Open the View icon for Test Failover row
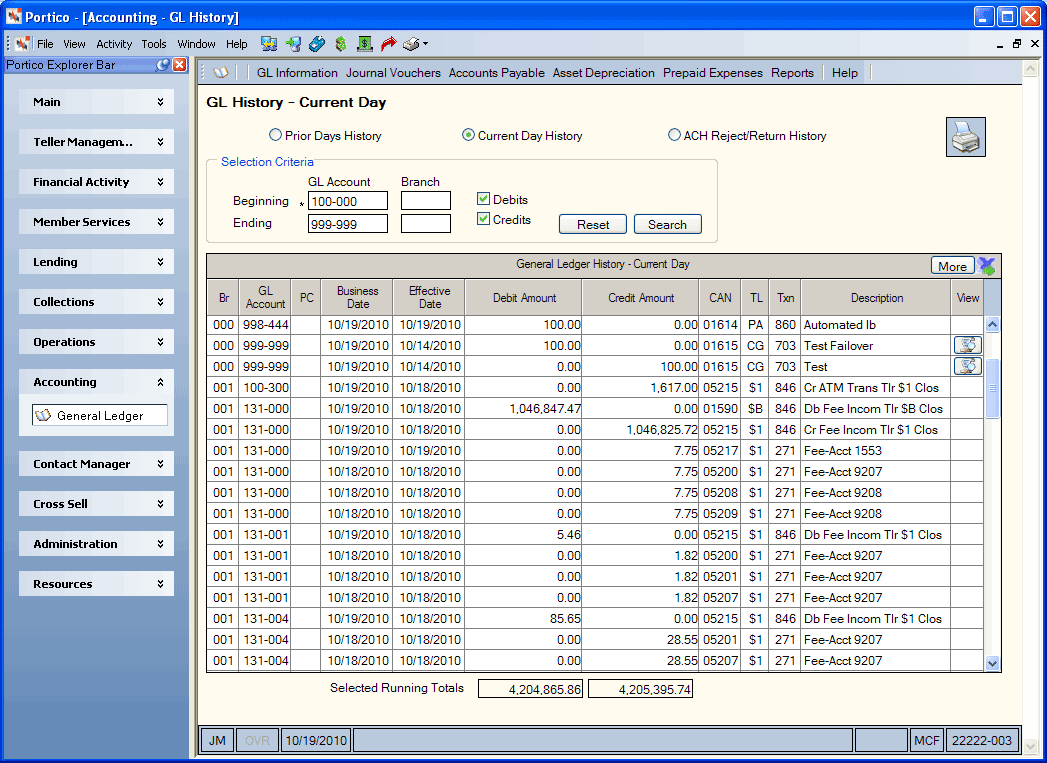This screenshot has width=1047, height=763. click(968, 345)
